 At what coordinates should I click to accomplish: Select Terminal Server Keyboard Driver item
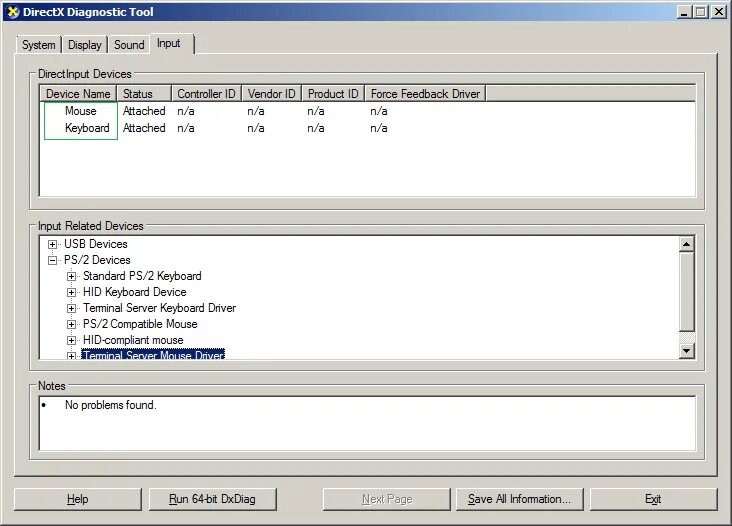pyautogui.click(x=159, y=308)
